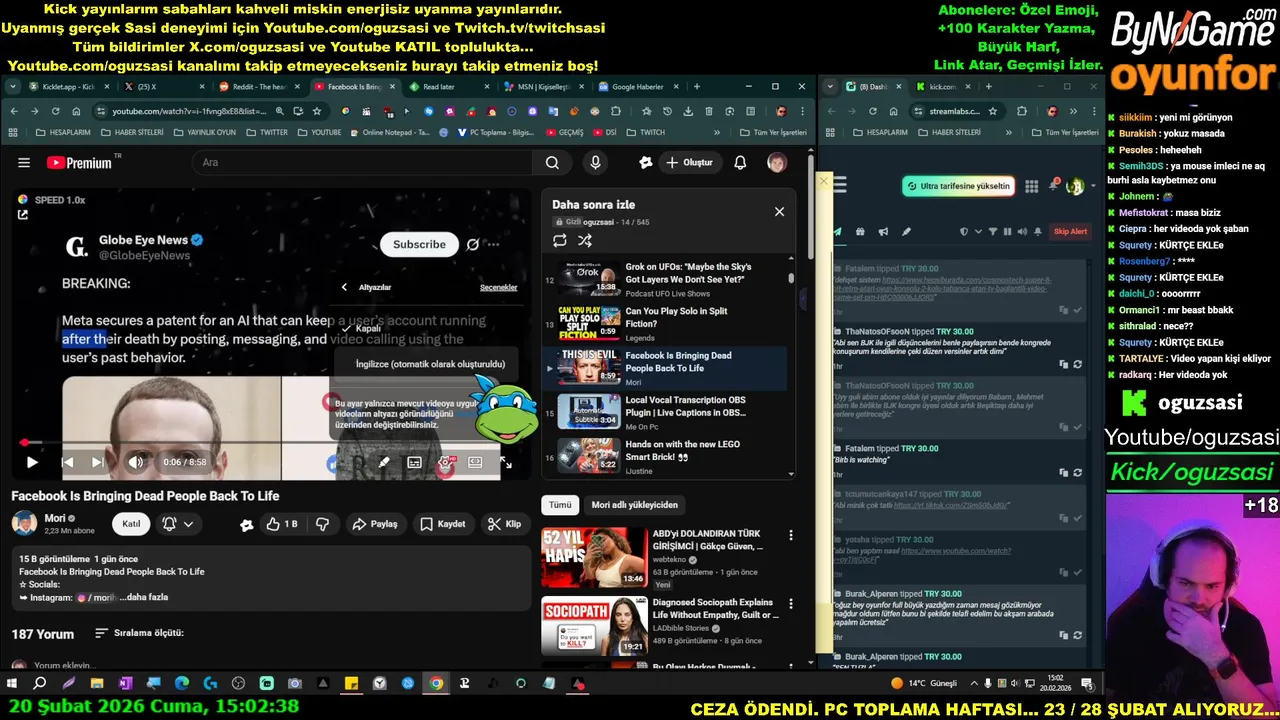The height and width of the screenshot is (720, 1280).
Task: Open options for Diagnosed Sociopath video
Action: (790, 604)
